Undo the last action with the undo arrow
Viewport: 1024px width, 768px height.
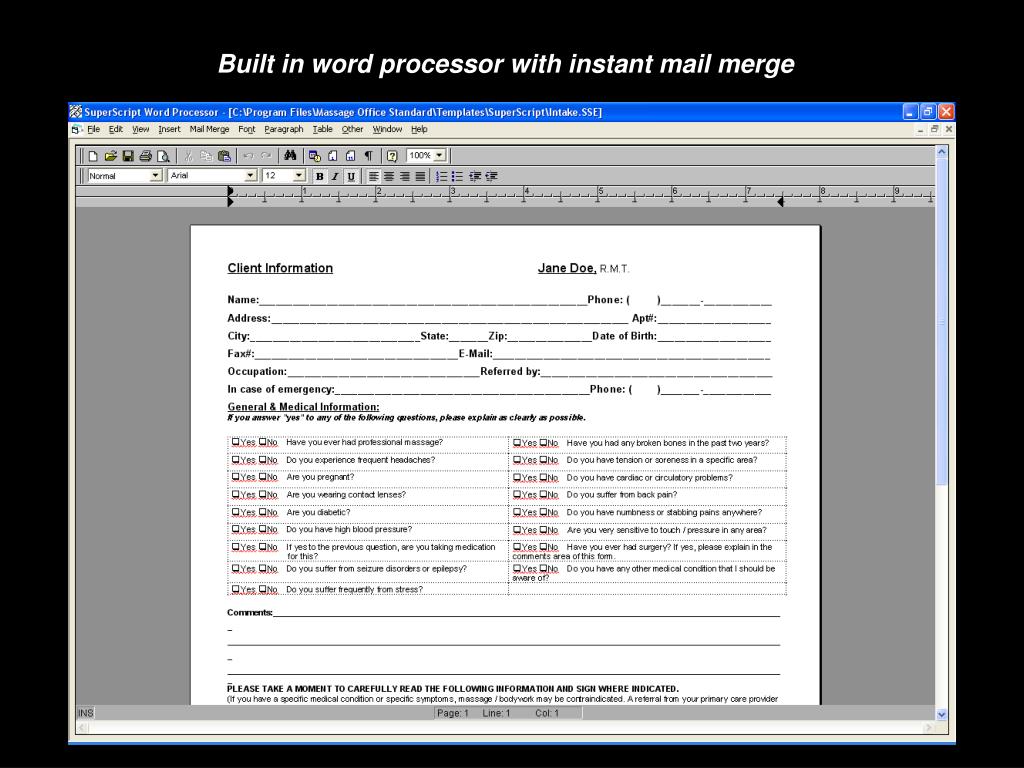(x=248, y=156)
